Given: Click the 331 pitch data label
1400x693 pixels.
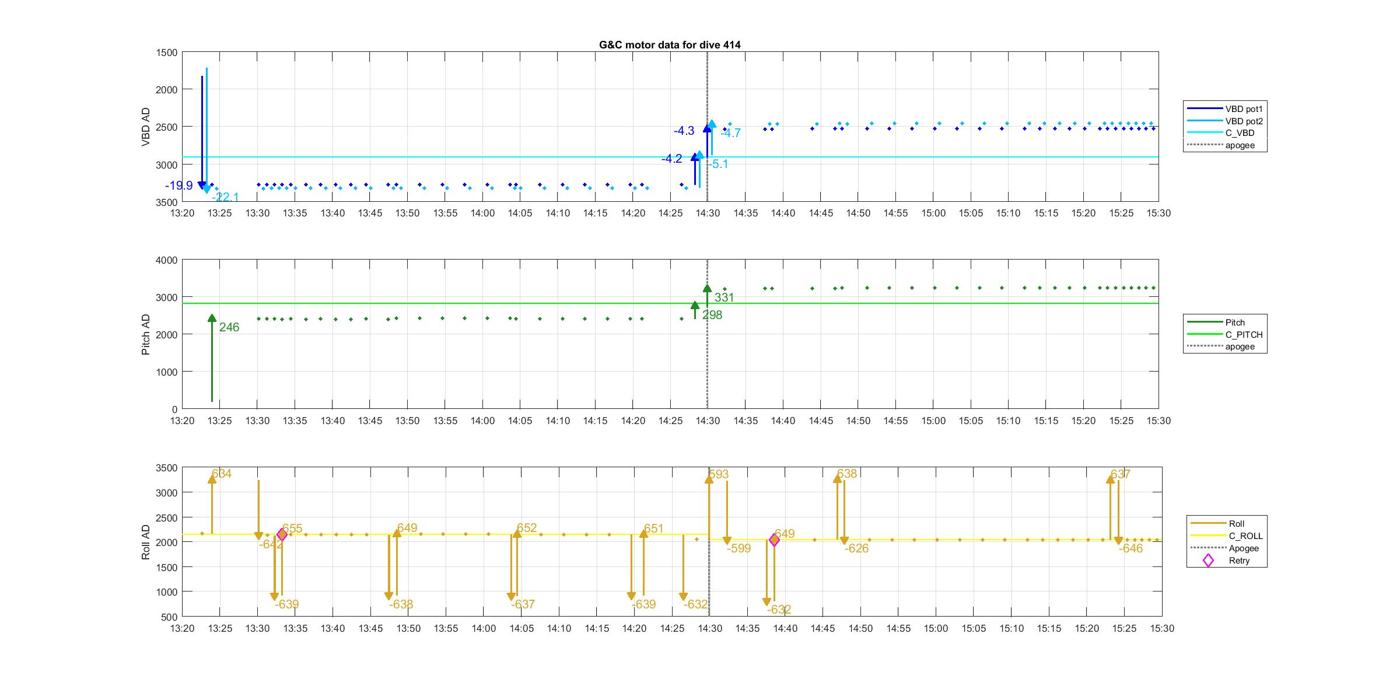Looking at the screenshot, I should point(724,298).
